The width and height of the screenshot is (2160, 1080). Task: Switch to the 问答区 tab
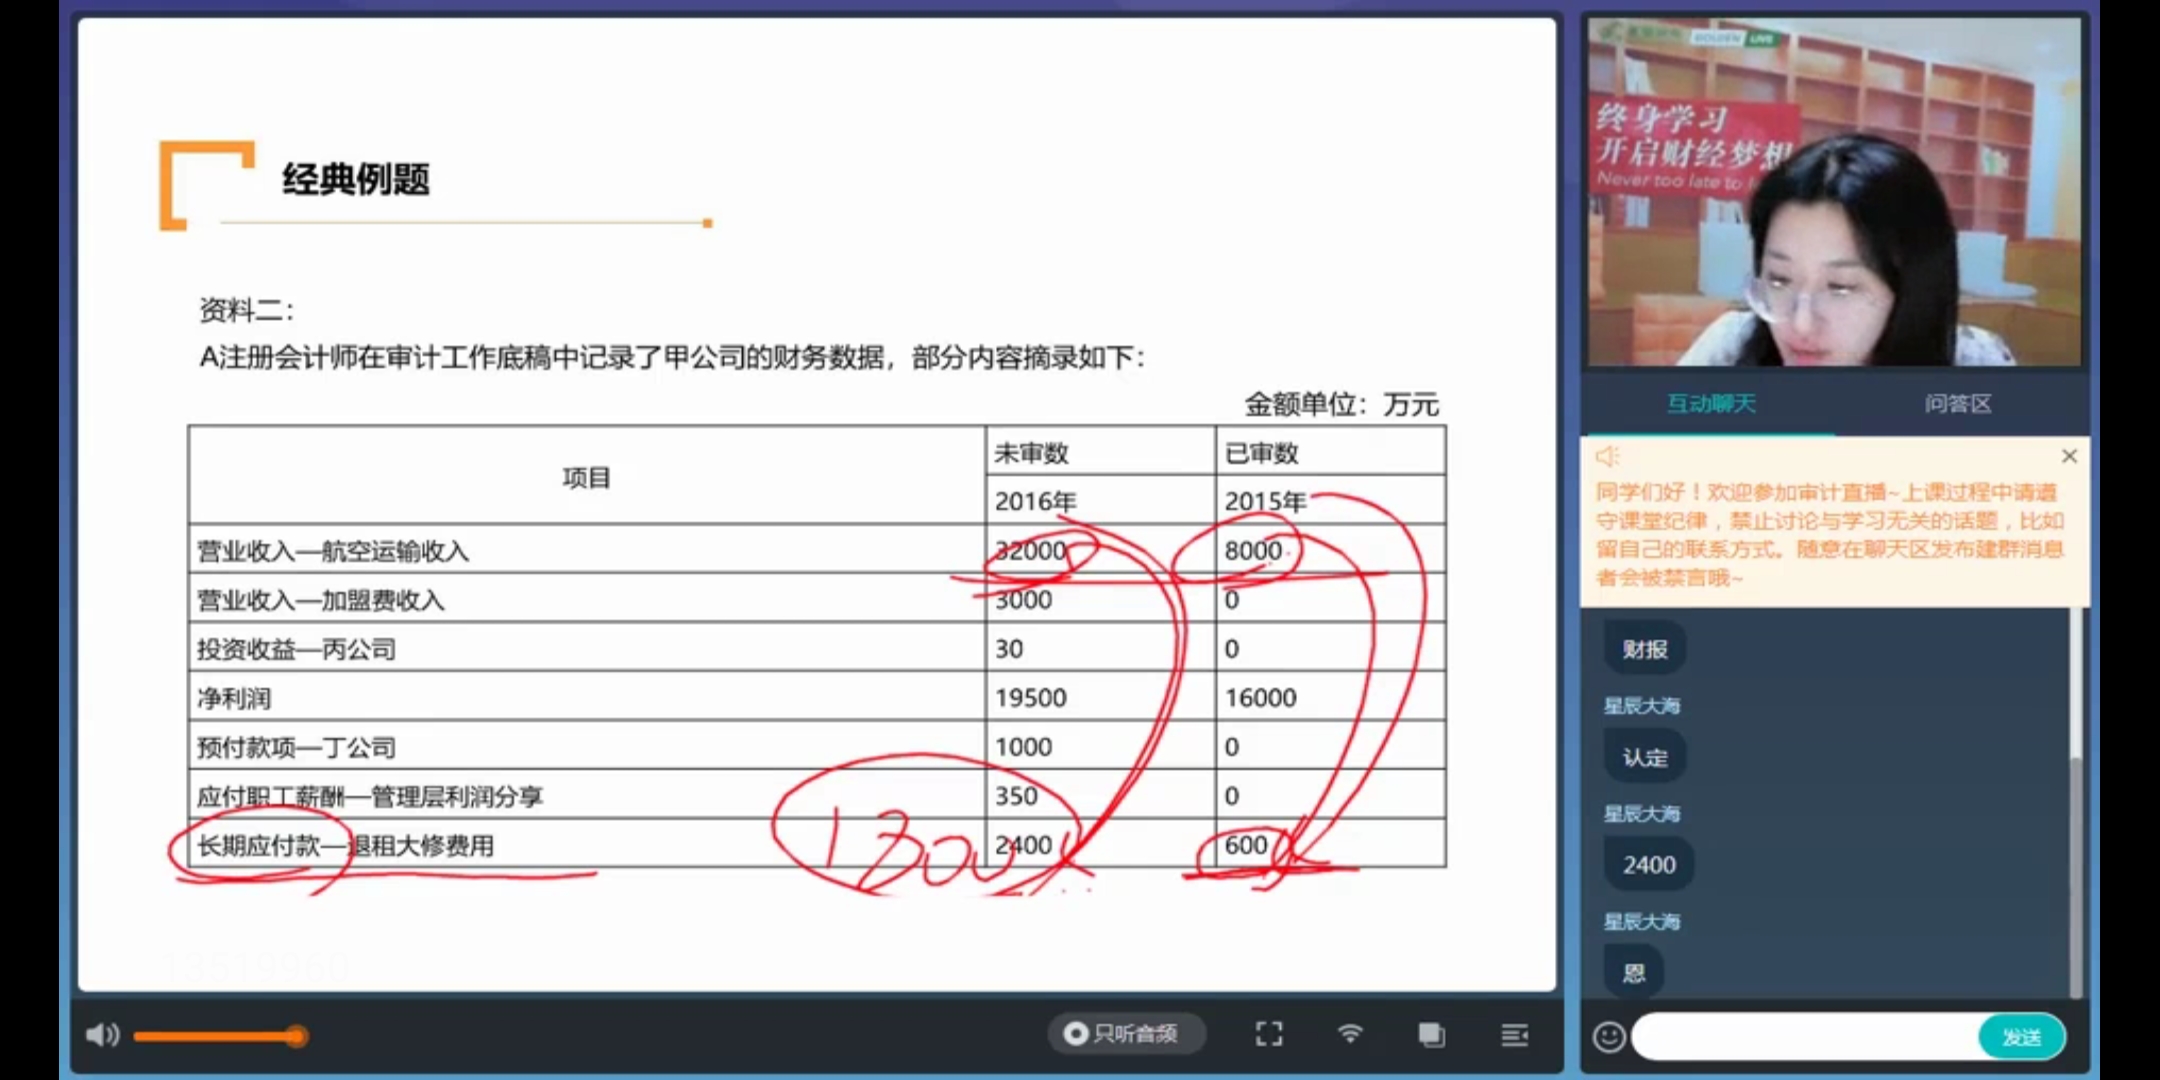(1957, 404)
